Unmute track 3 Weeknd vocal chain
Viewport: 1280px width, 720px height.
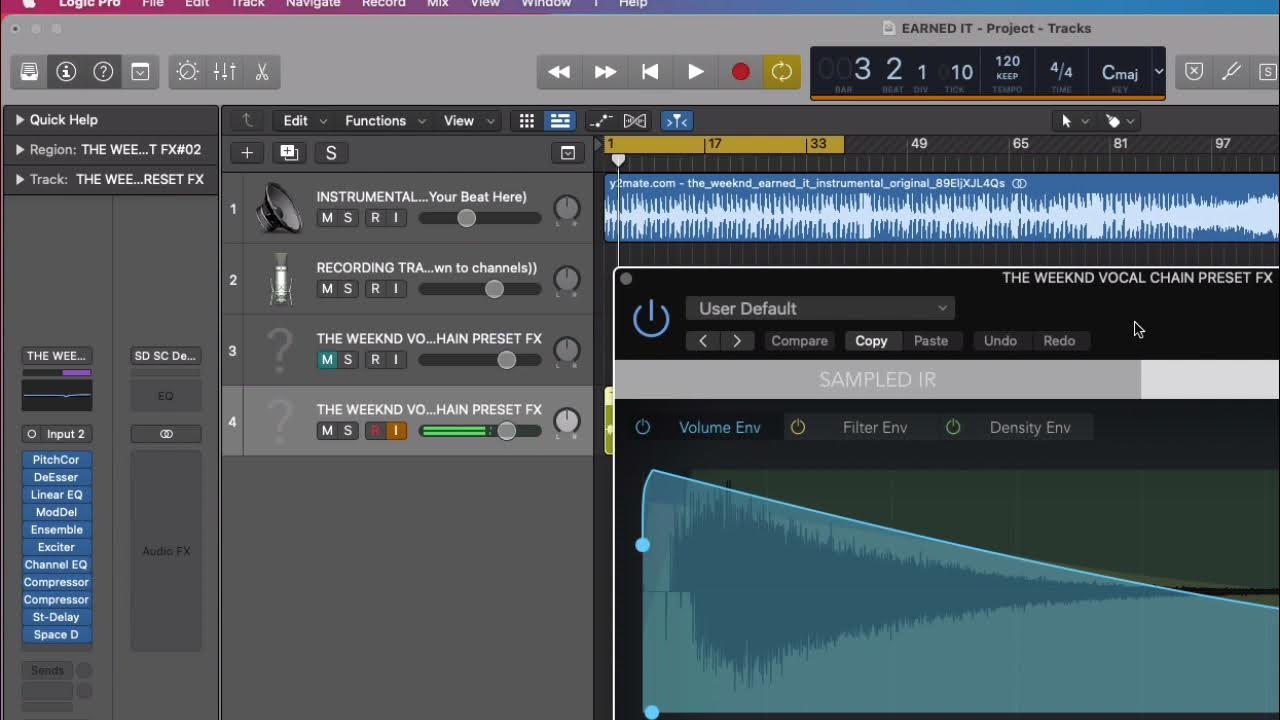[x=327, y=360]
